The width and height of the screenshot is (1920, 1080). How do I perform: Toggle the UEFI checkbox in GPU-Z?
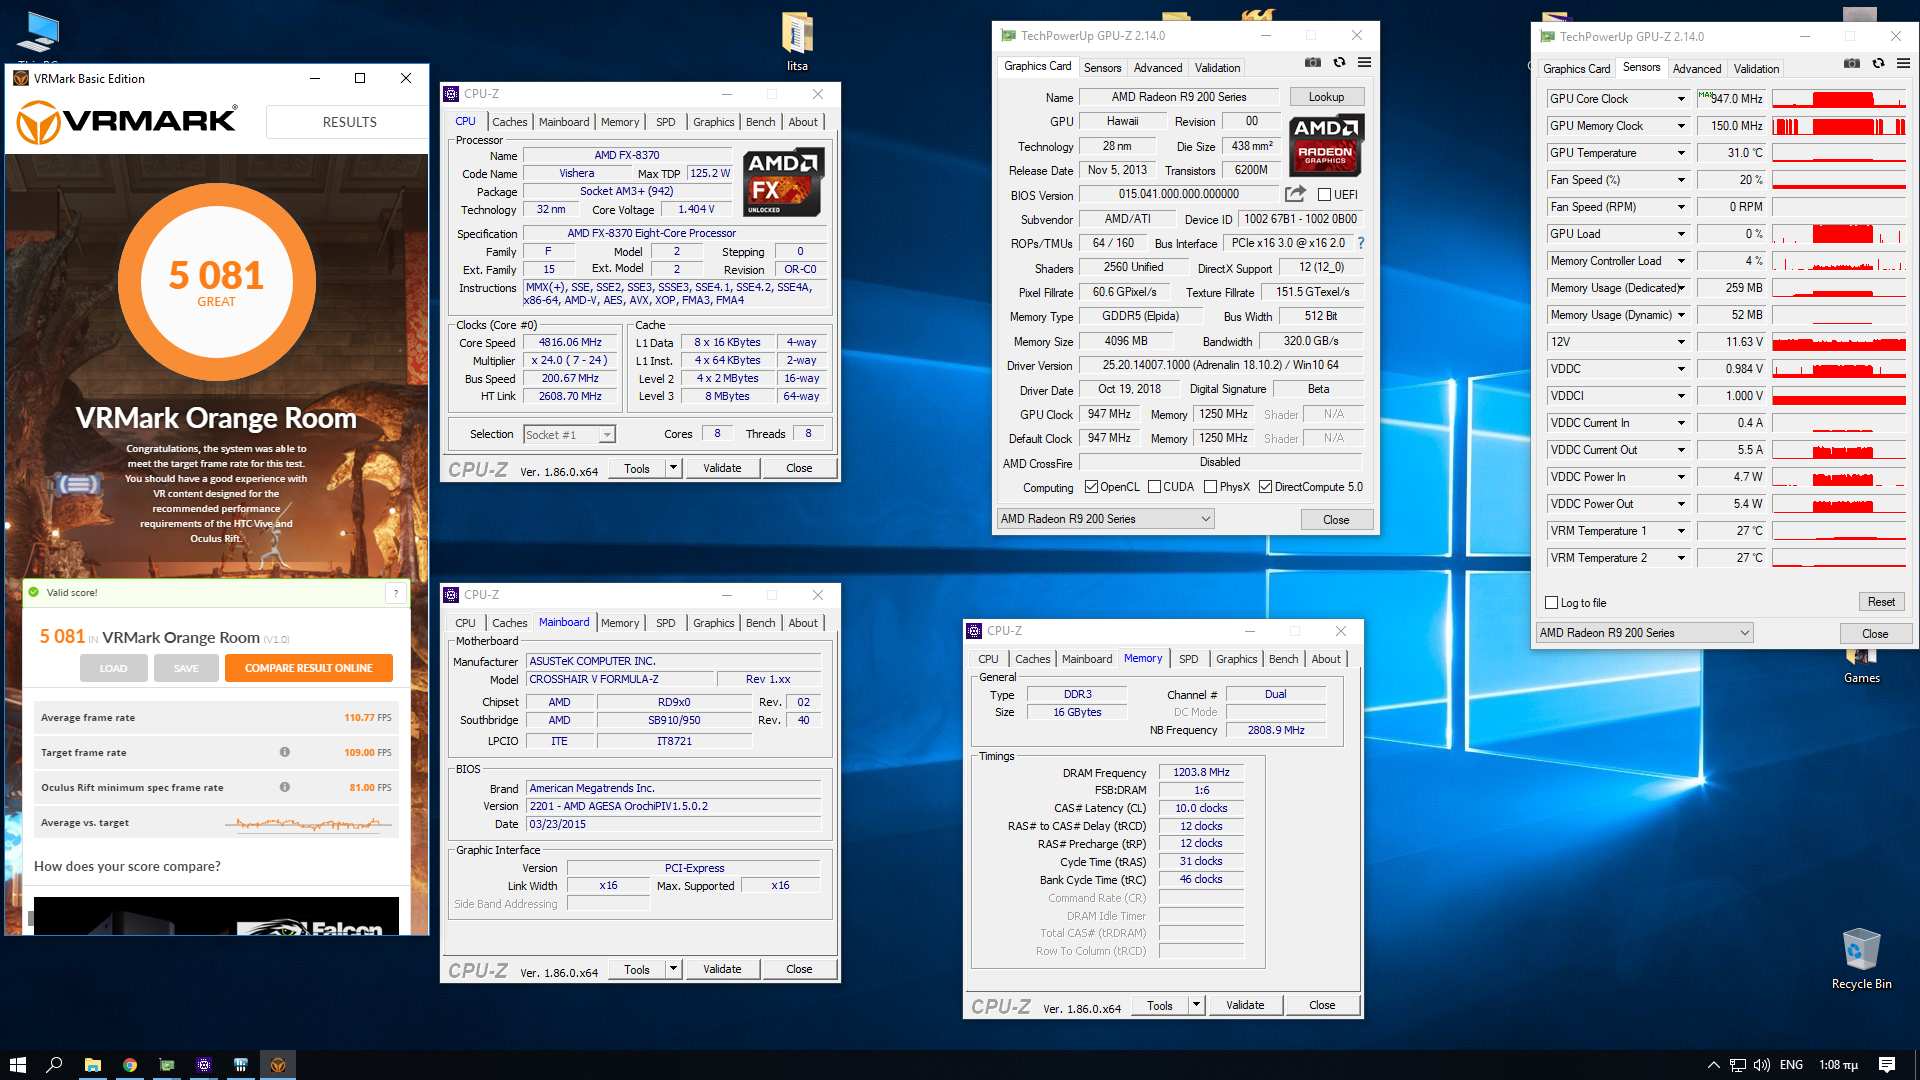click(x=1324, y=195)
